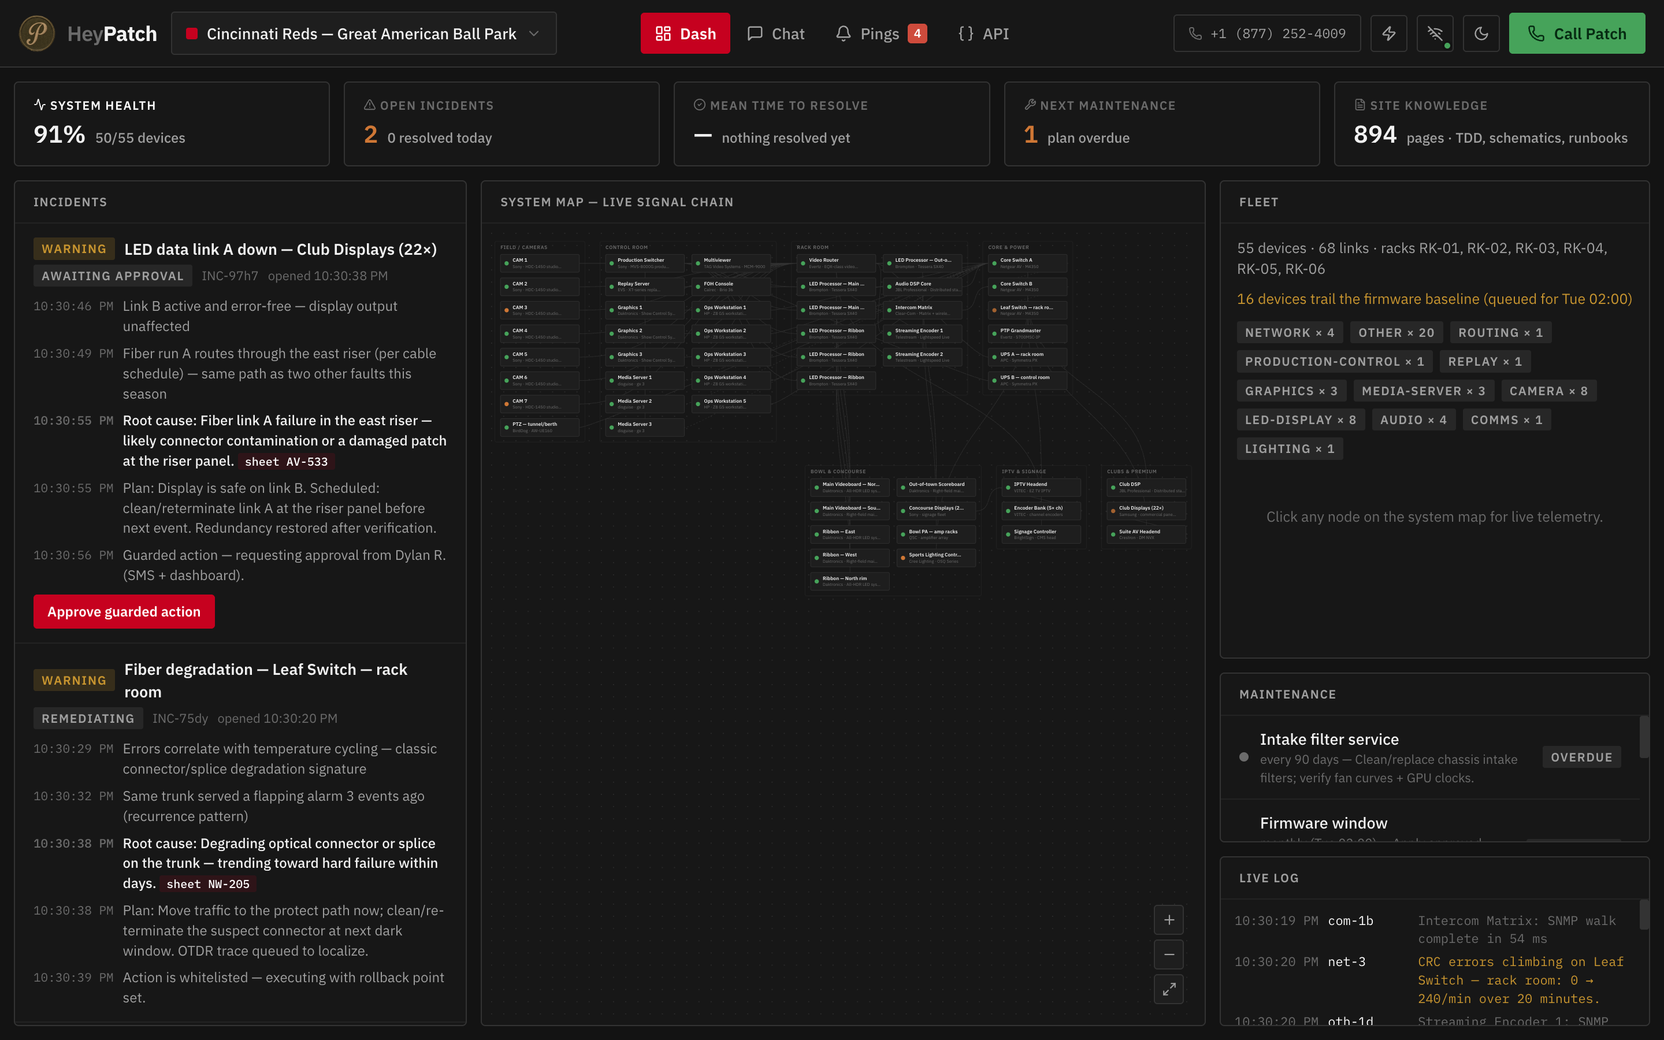Open the Open Incidents card
The image size is (1664, 1040).
[502, 124]
